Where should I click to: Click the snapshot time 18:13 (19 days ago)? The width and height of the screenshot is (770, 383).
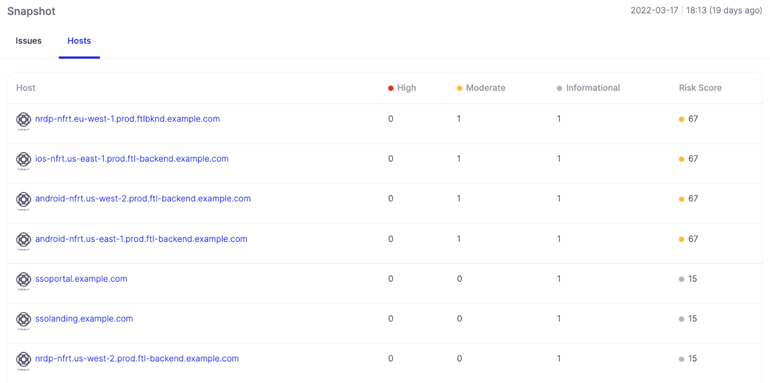point(724,11)
